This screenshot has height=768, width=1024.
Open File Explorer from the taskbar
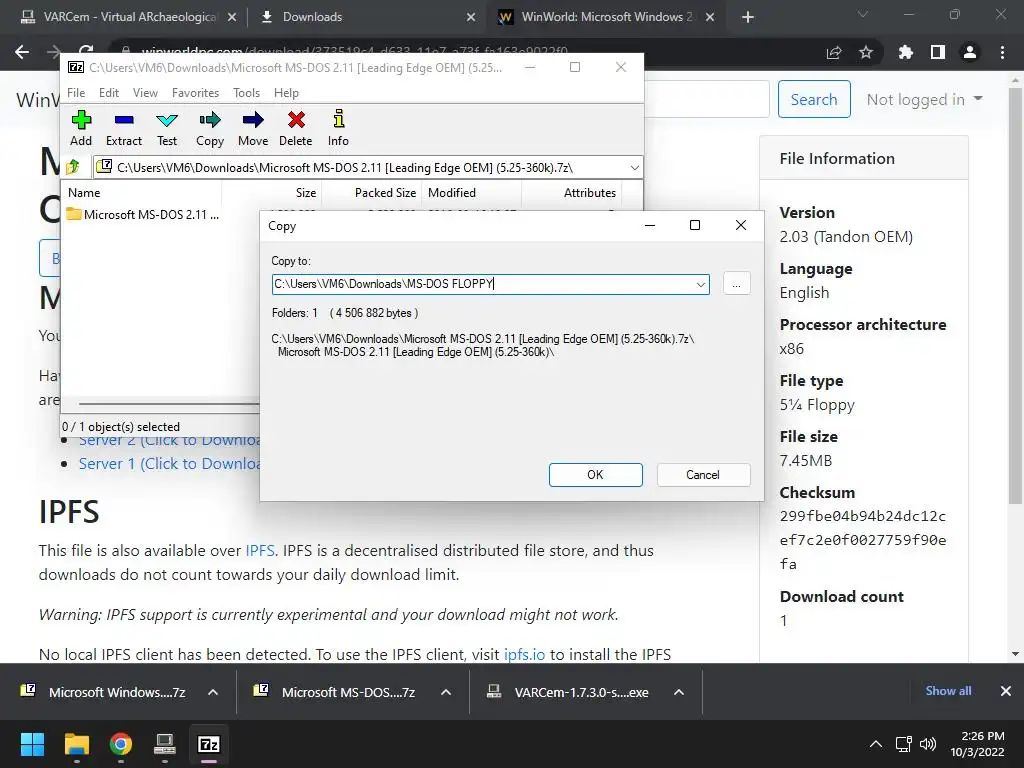[x=76, y=744]
